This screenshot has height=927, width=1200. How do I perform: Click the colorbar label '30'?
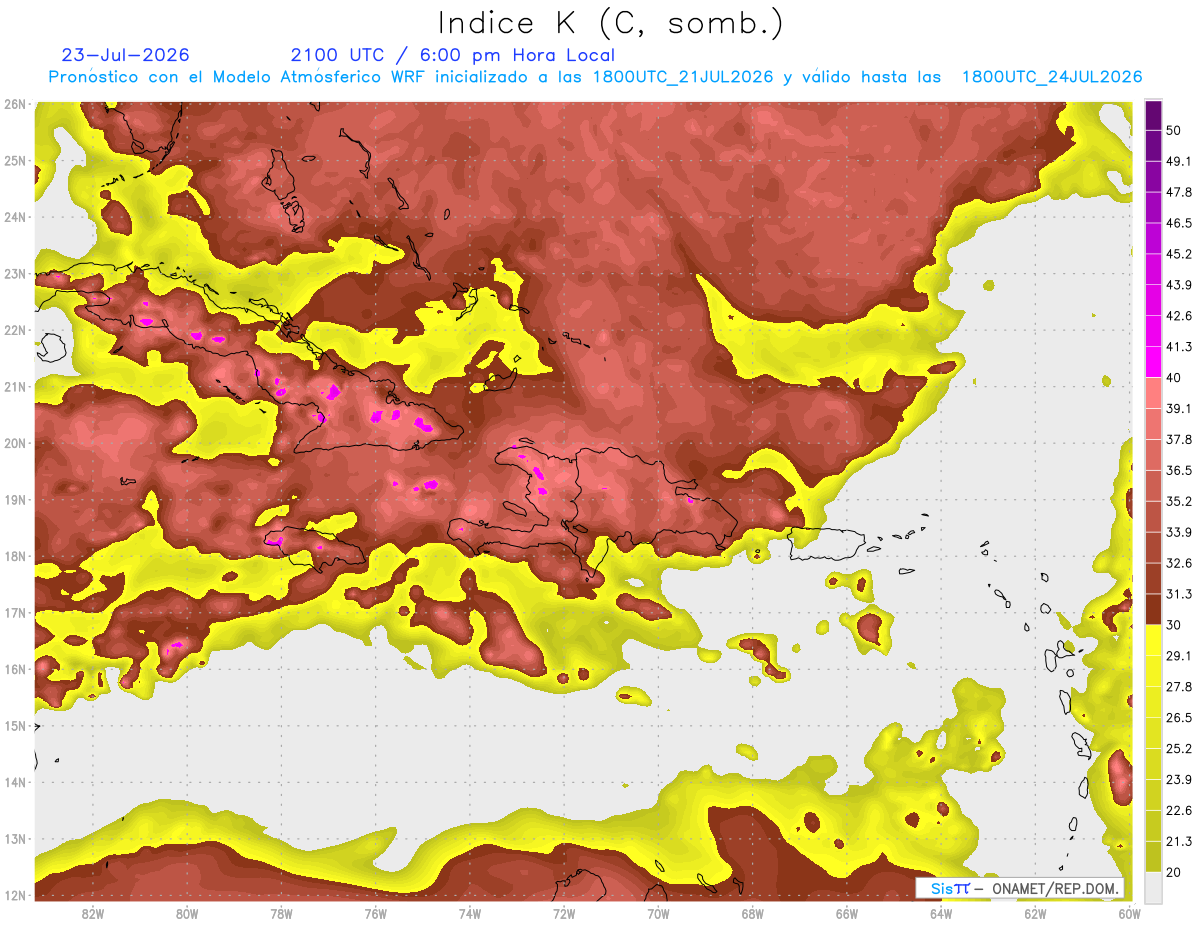(1174, 625)
